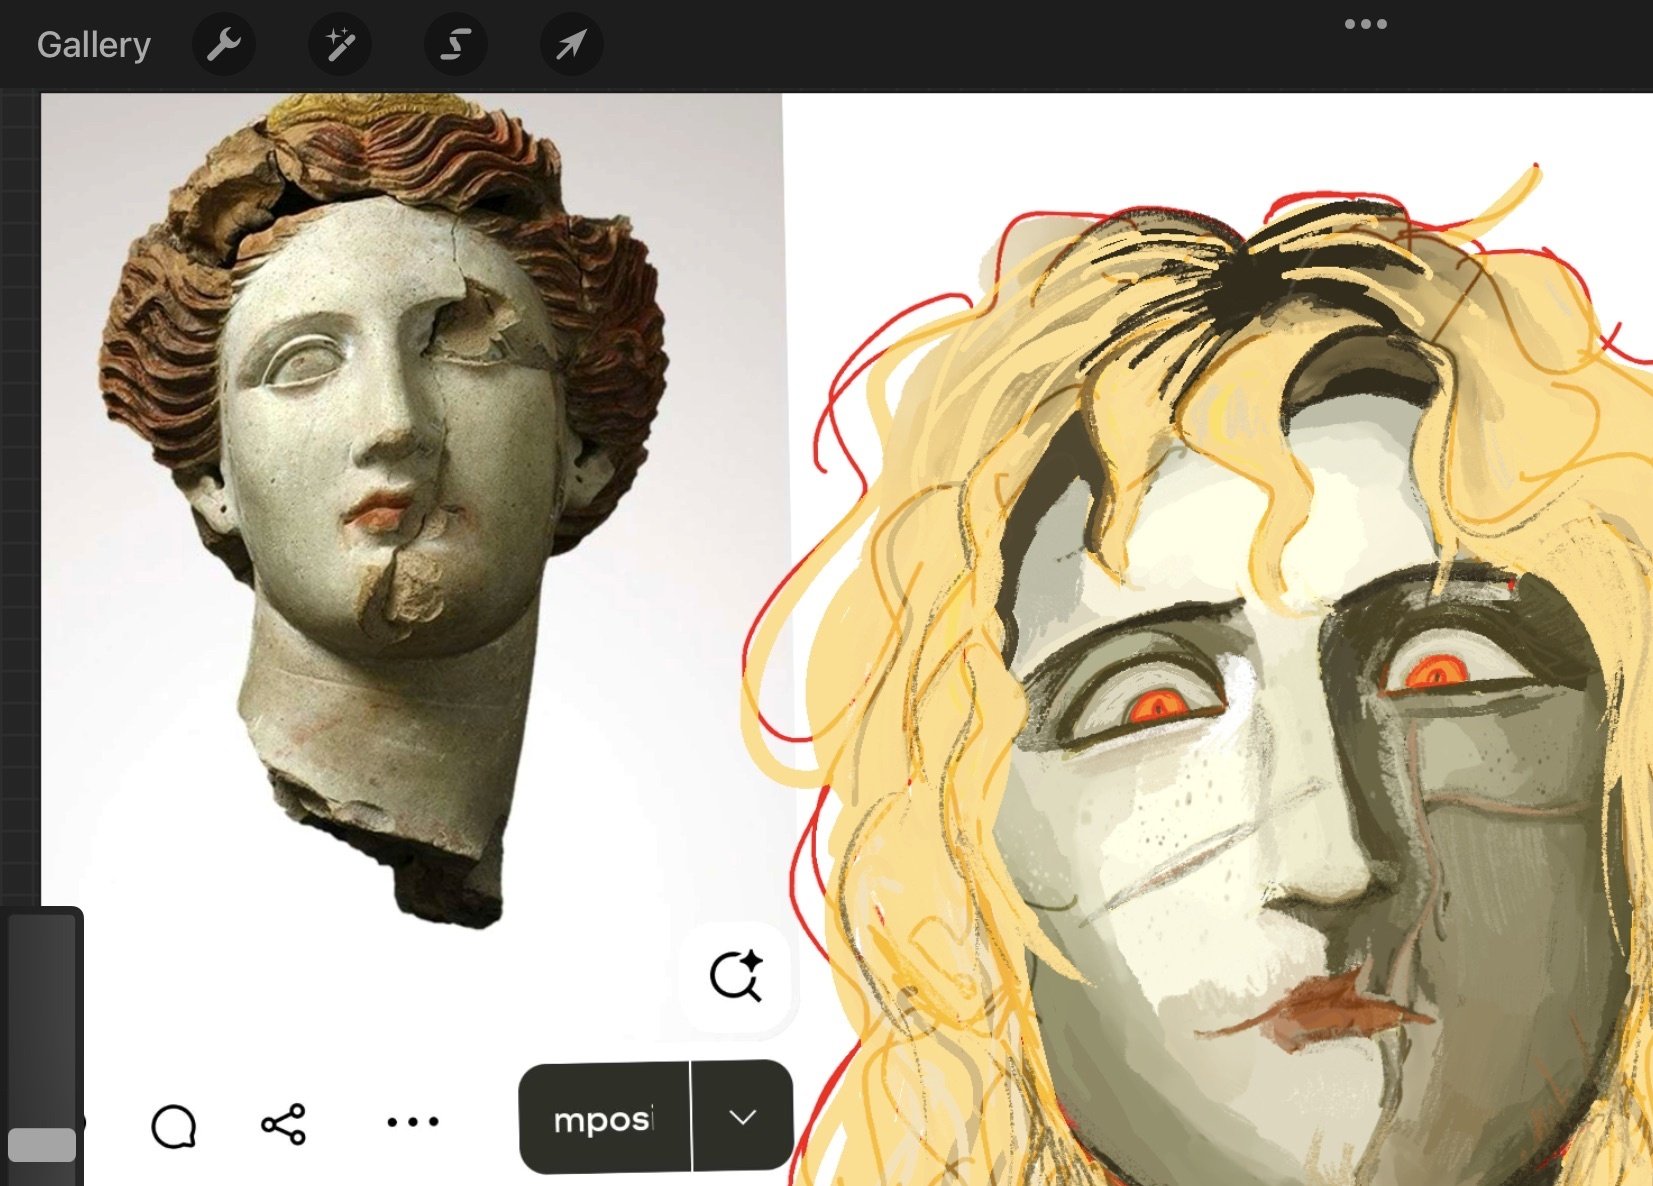Open the Actions wrench menu
1653x1186 pixels.
tap(223, 45)
